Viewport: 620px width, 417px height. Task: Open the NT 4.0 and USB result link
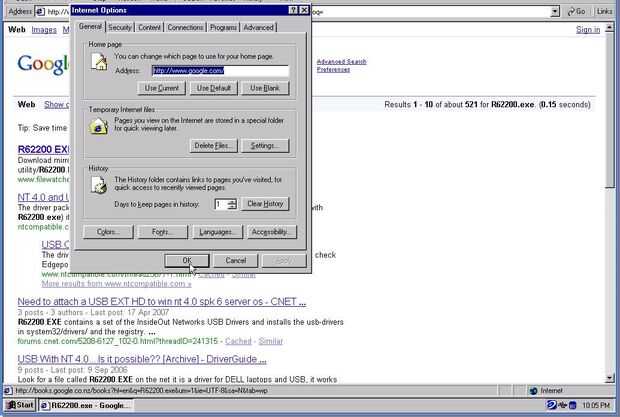click(43, 197)
